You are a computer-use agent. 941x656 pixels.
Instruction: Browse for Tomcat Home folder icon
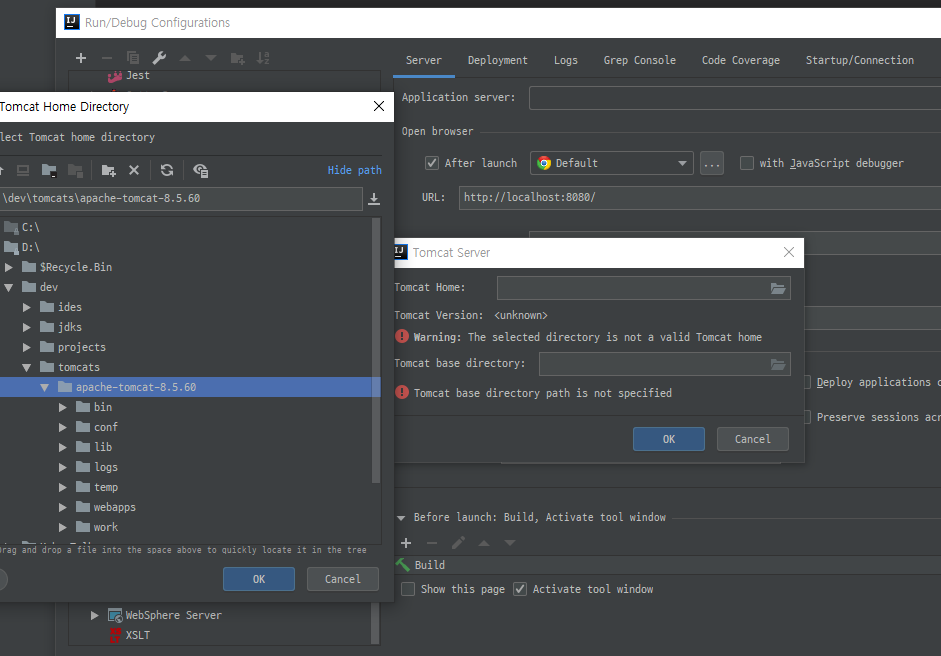778,289
